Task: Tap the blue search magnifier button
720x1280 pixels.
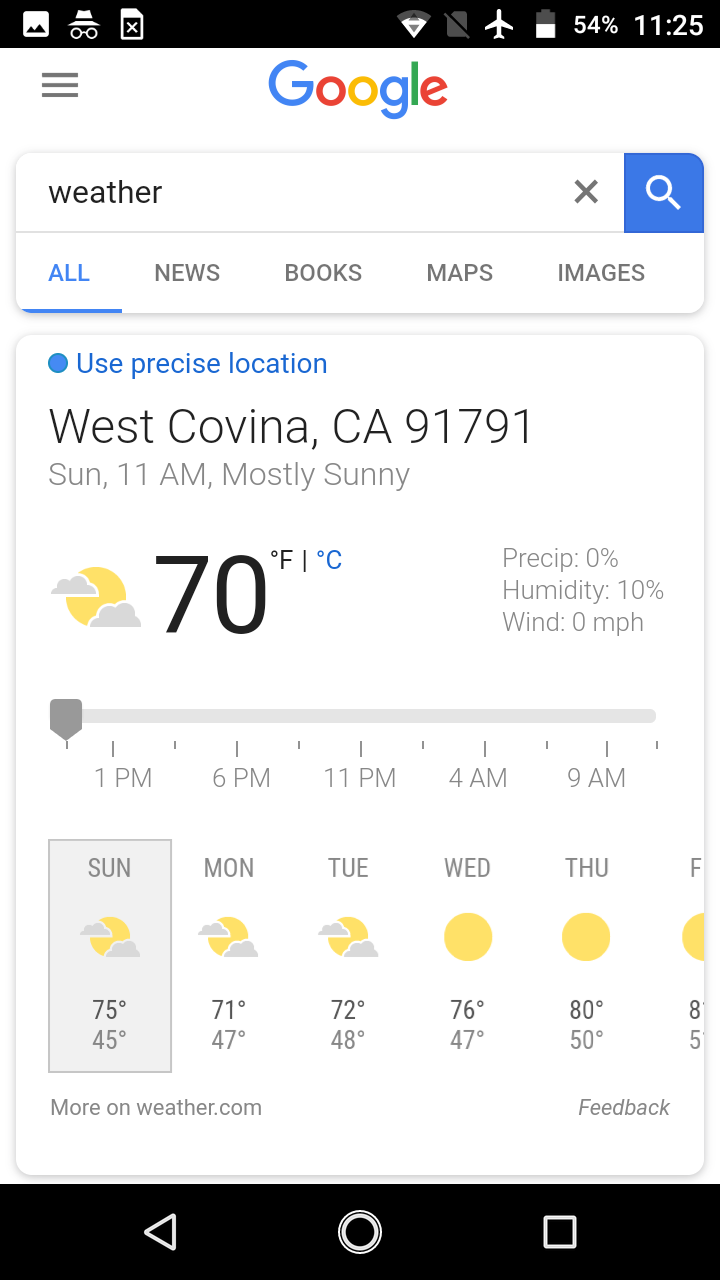Action: 663,192
